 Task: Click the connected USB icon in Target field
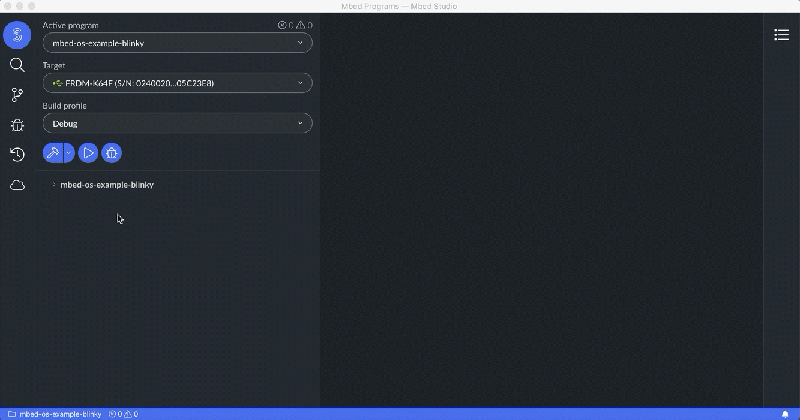(x=58, y=83)
